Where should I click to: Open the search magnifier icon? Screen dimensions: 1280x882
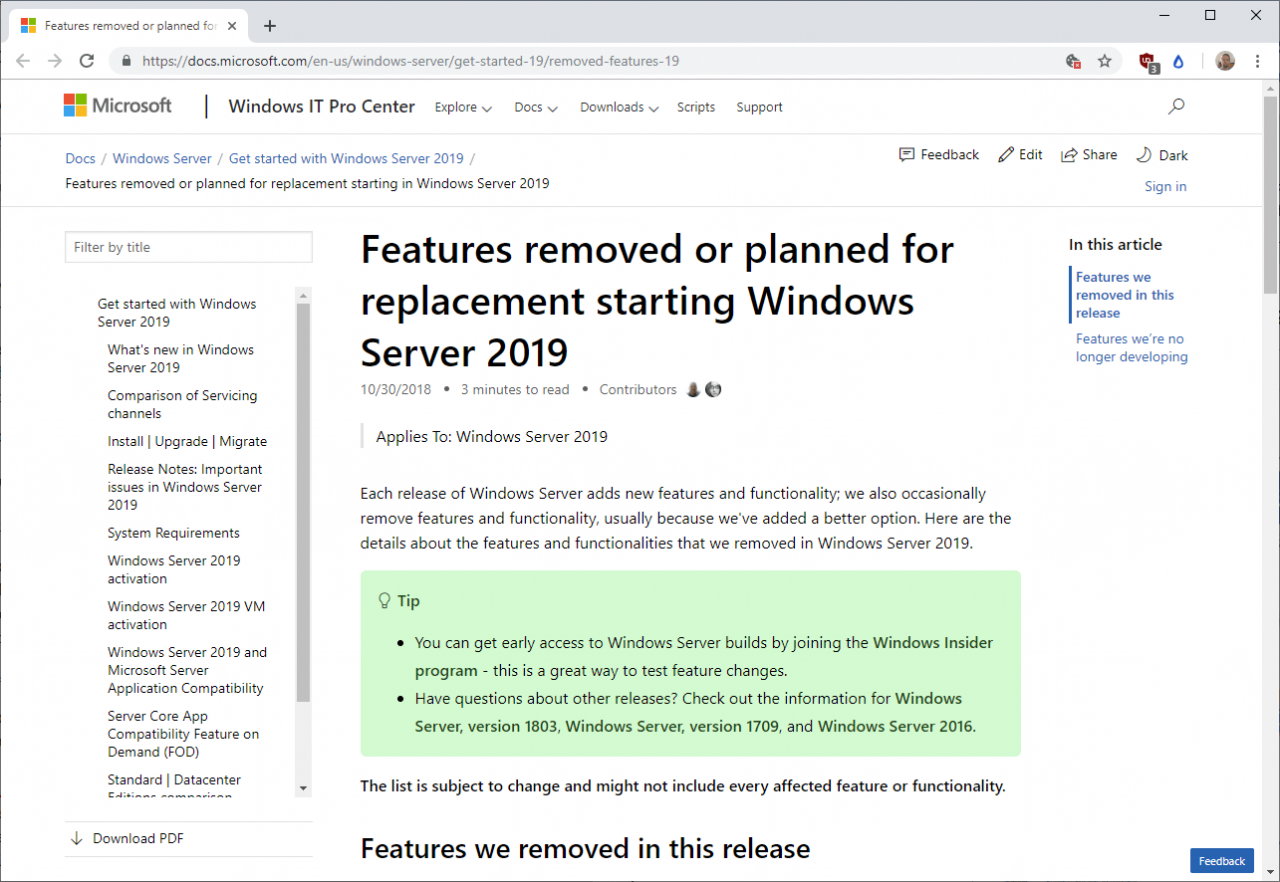[x=1176, y=106]
